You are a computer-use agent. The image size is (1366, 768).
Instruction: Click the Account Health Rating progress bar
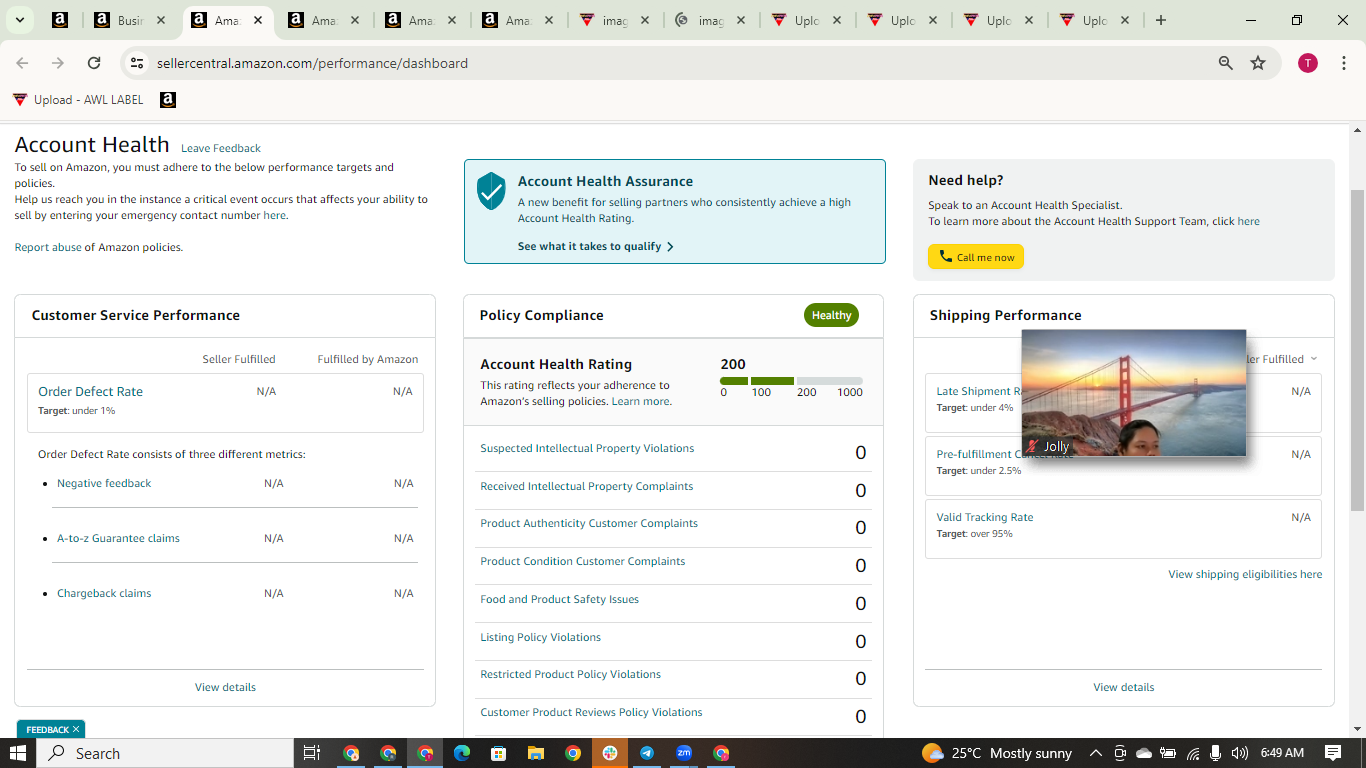(x=791, y=381)
